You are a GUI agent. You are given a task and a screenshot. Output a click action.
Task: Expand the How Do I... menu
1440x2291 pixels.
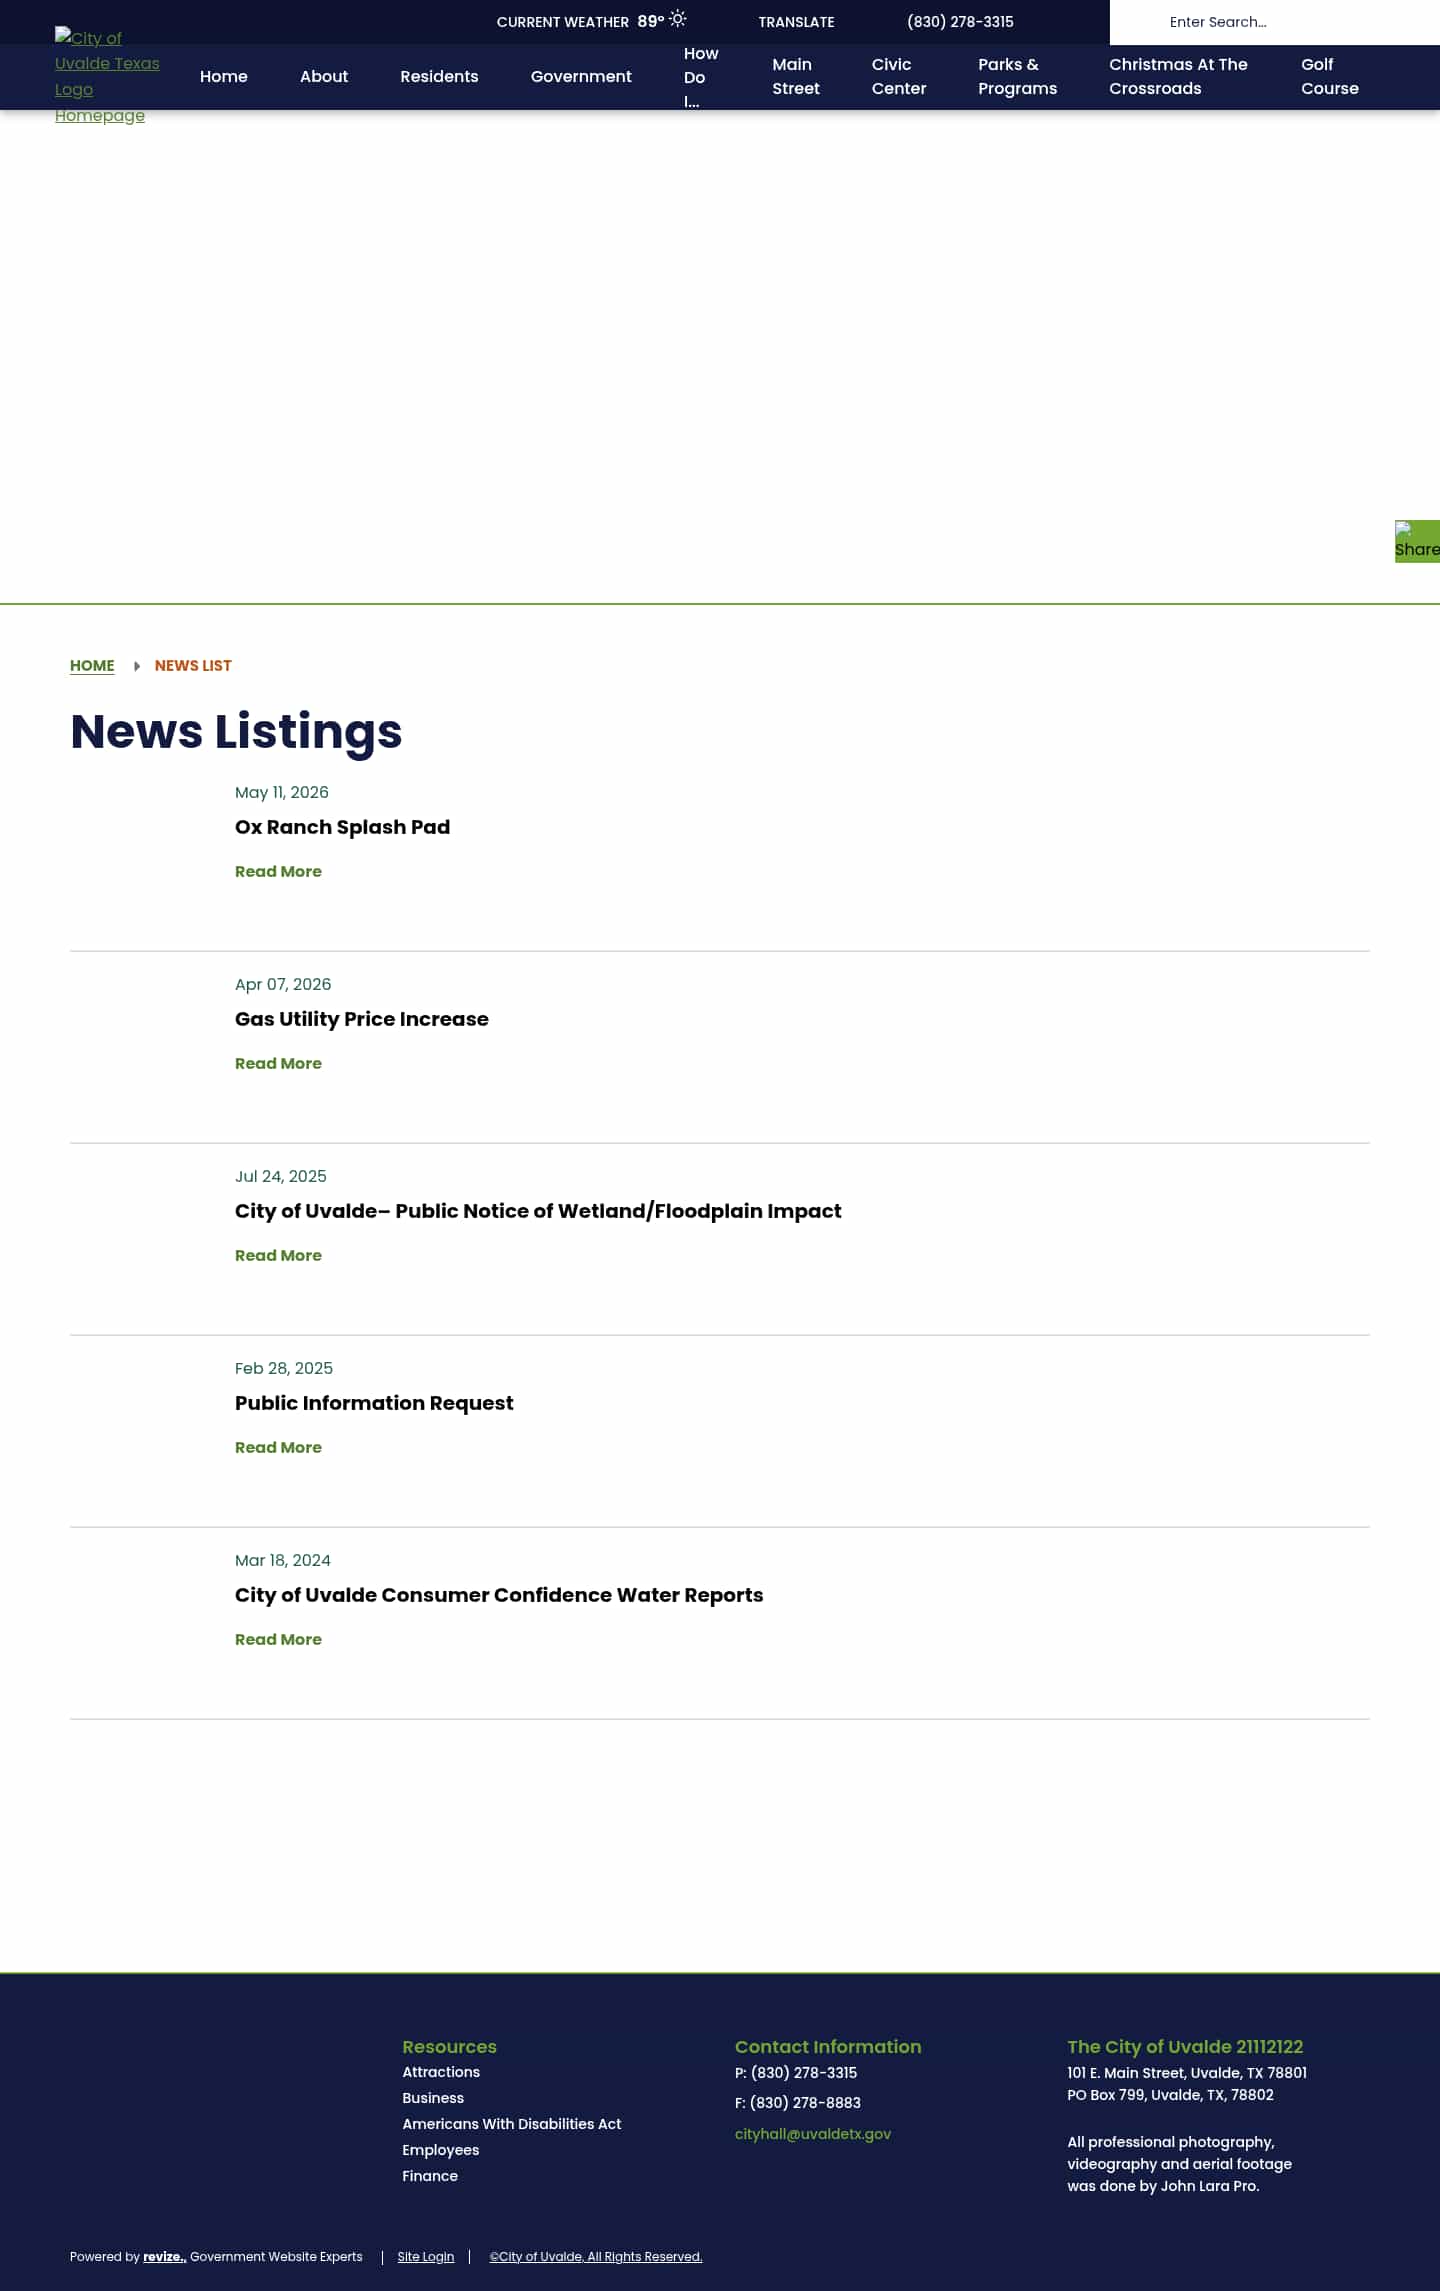click(x=701, y=77)
